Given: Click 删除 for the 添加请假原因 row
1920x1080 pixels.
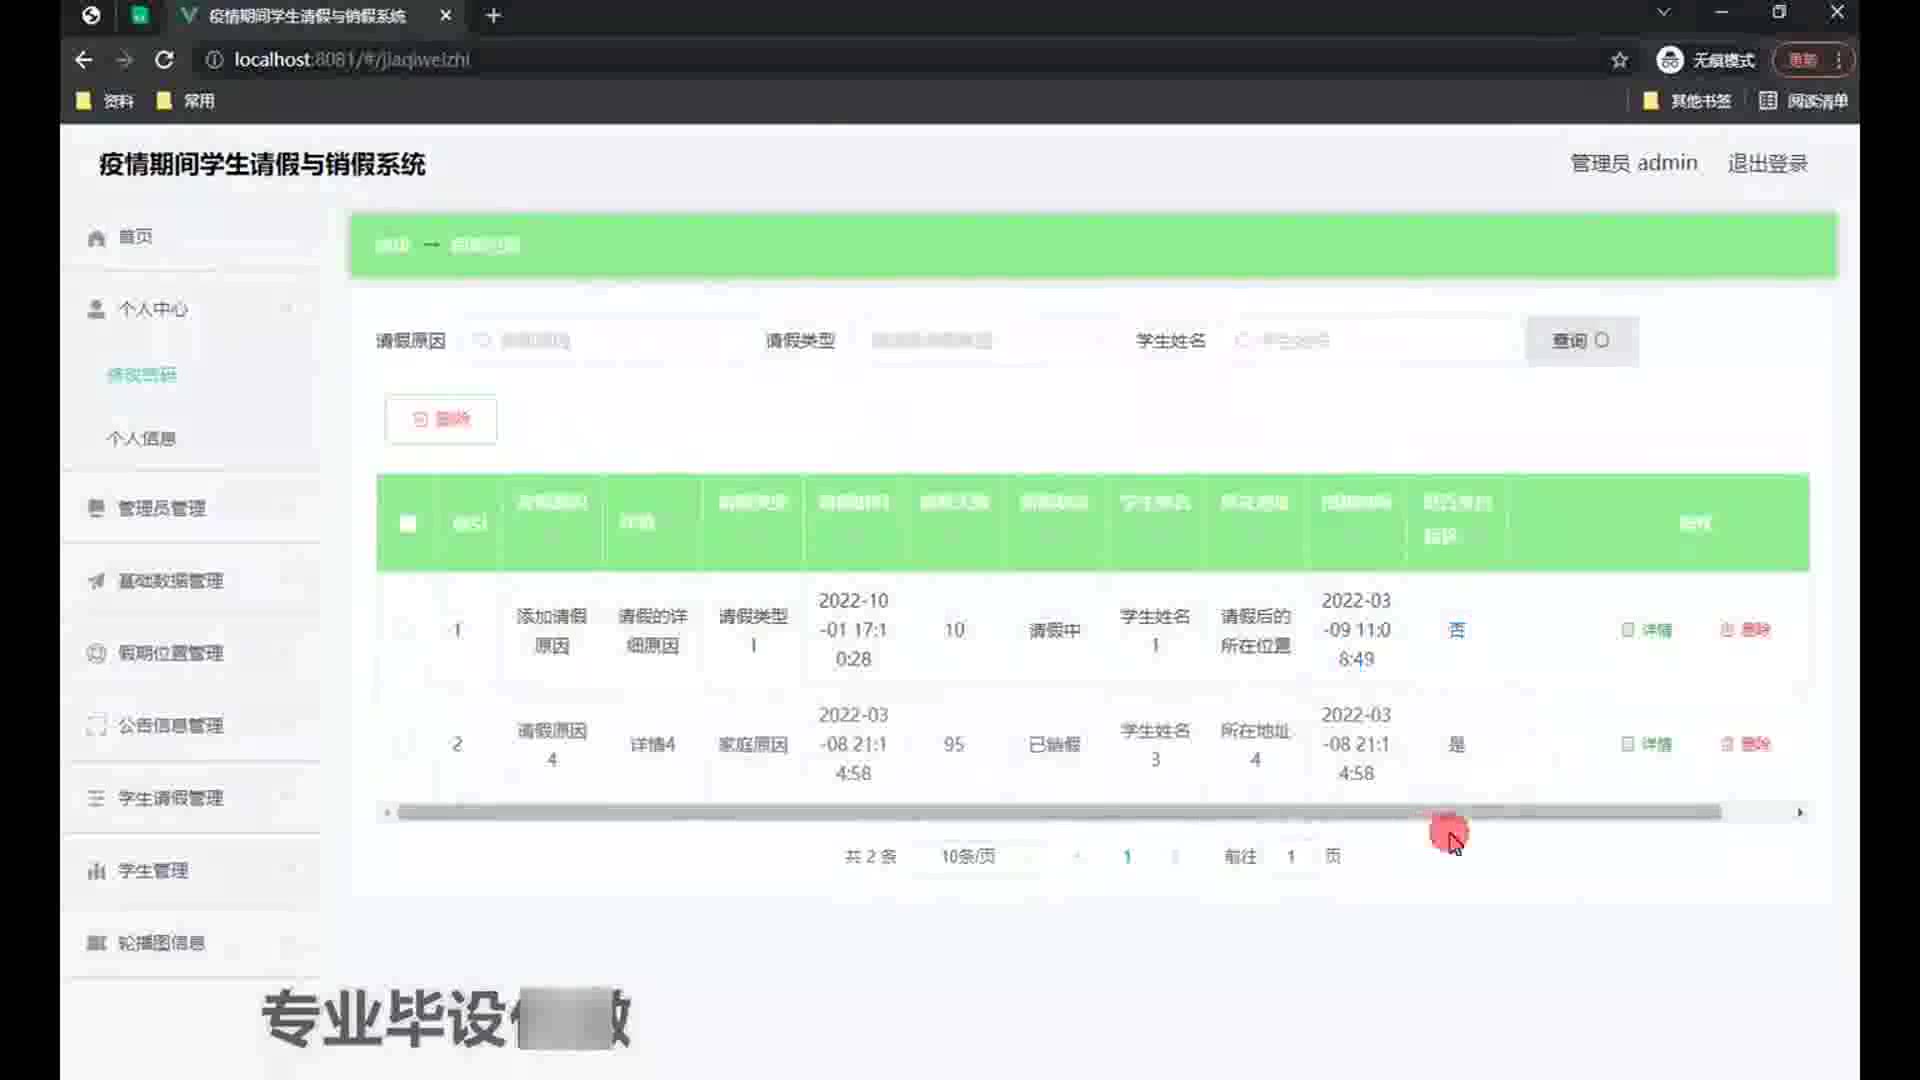Looking at the screenshot, I should [1745, 630].
